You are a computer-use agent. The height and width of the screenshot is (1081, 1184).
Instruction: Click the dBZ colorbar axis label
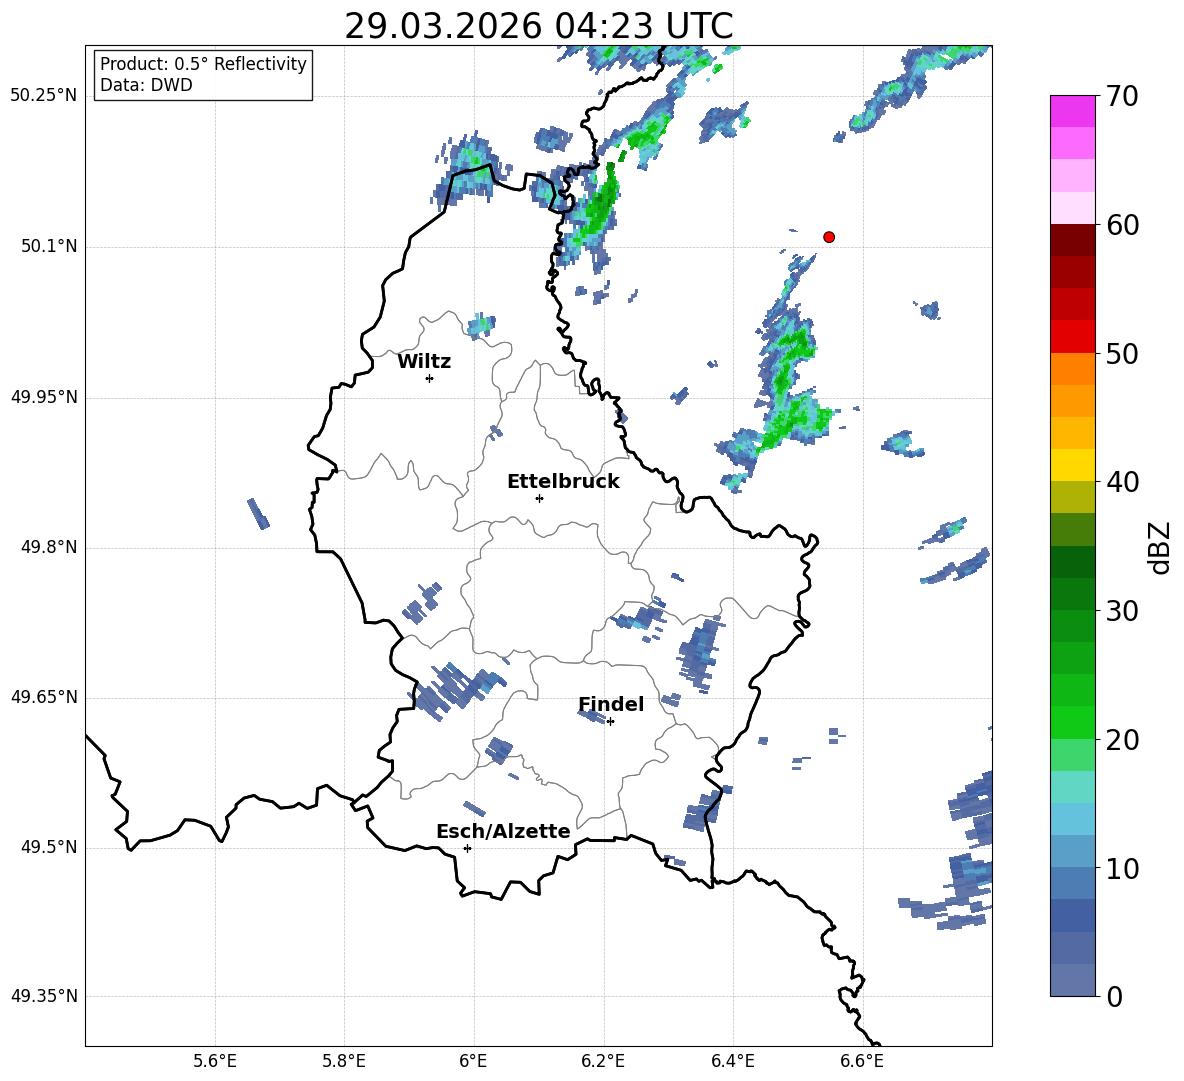click(1160, 547)
